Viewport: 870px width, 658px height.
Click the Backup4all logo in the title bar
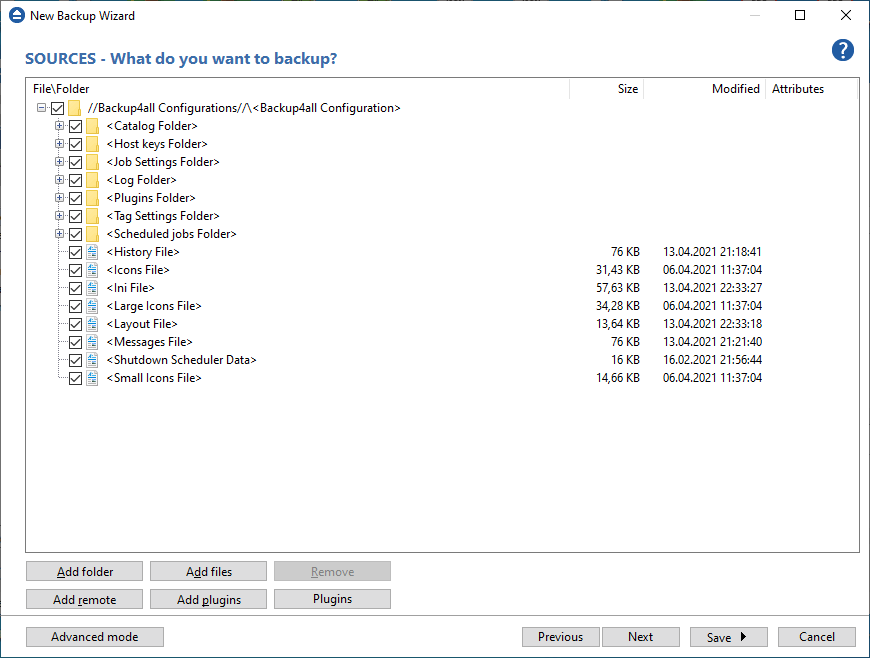coord(17,16)
